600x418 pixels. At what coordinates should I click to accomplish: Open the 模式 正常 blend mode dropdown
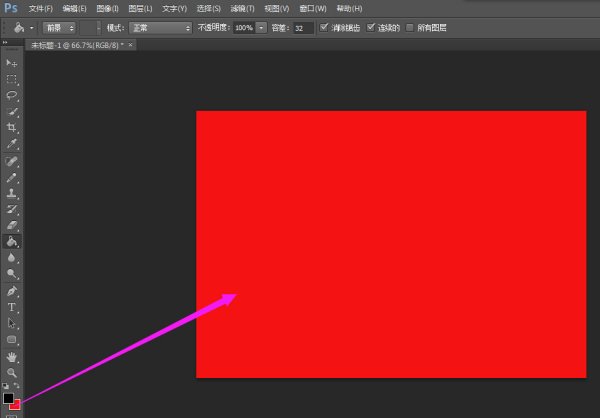[x=160, y=28]
